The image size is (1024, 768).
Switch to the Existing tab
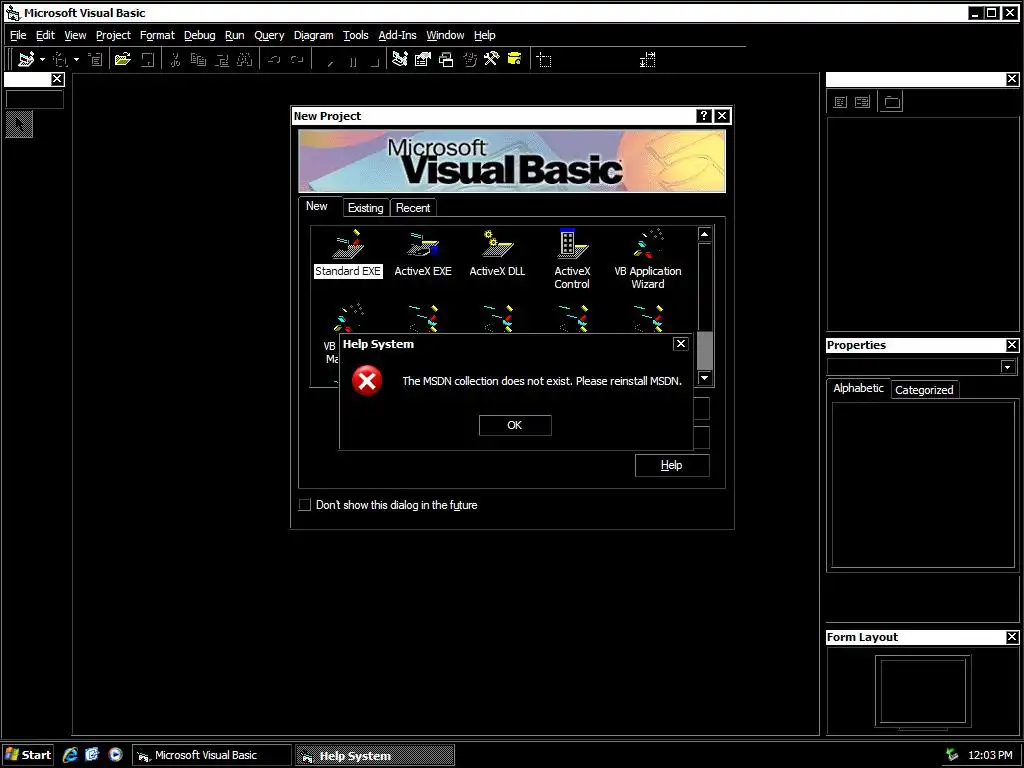pyautogui.click(x=366, y=208)
